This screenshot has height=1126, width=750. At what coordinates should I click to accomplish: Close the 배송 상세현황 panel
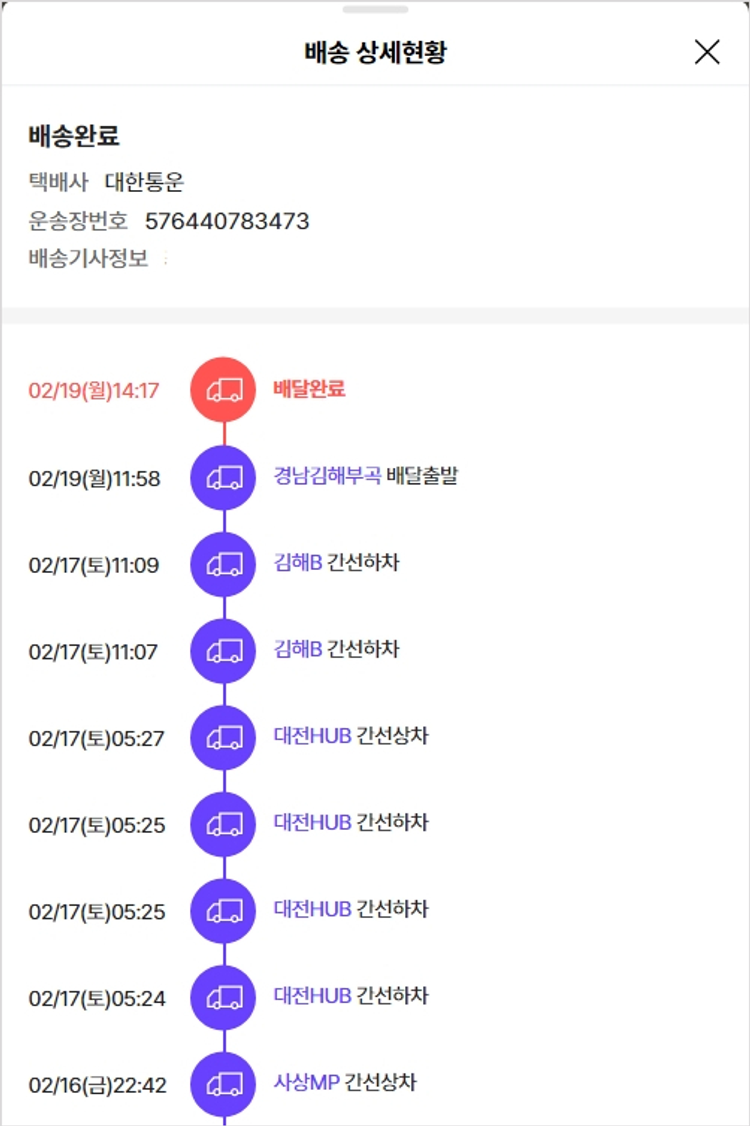tap(707, 53)
